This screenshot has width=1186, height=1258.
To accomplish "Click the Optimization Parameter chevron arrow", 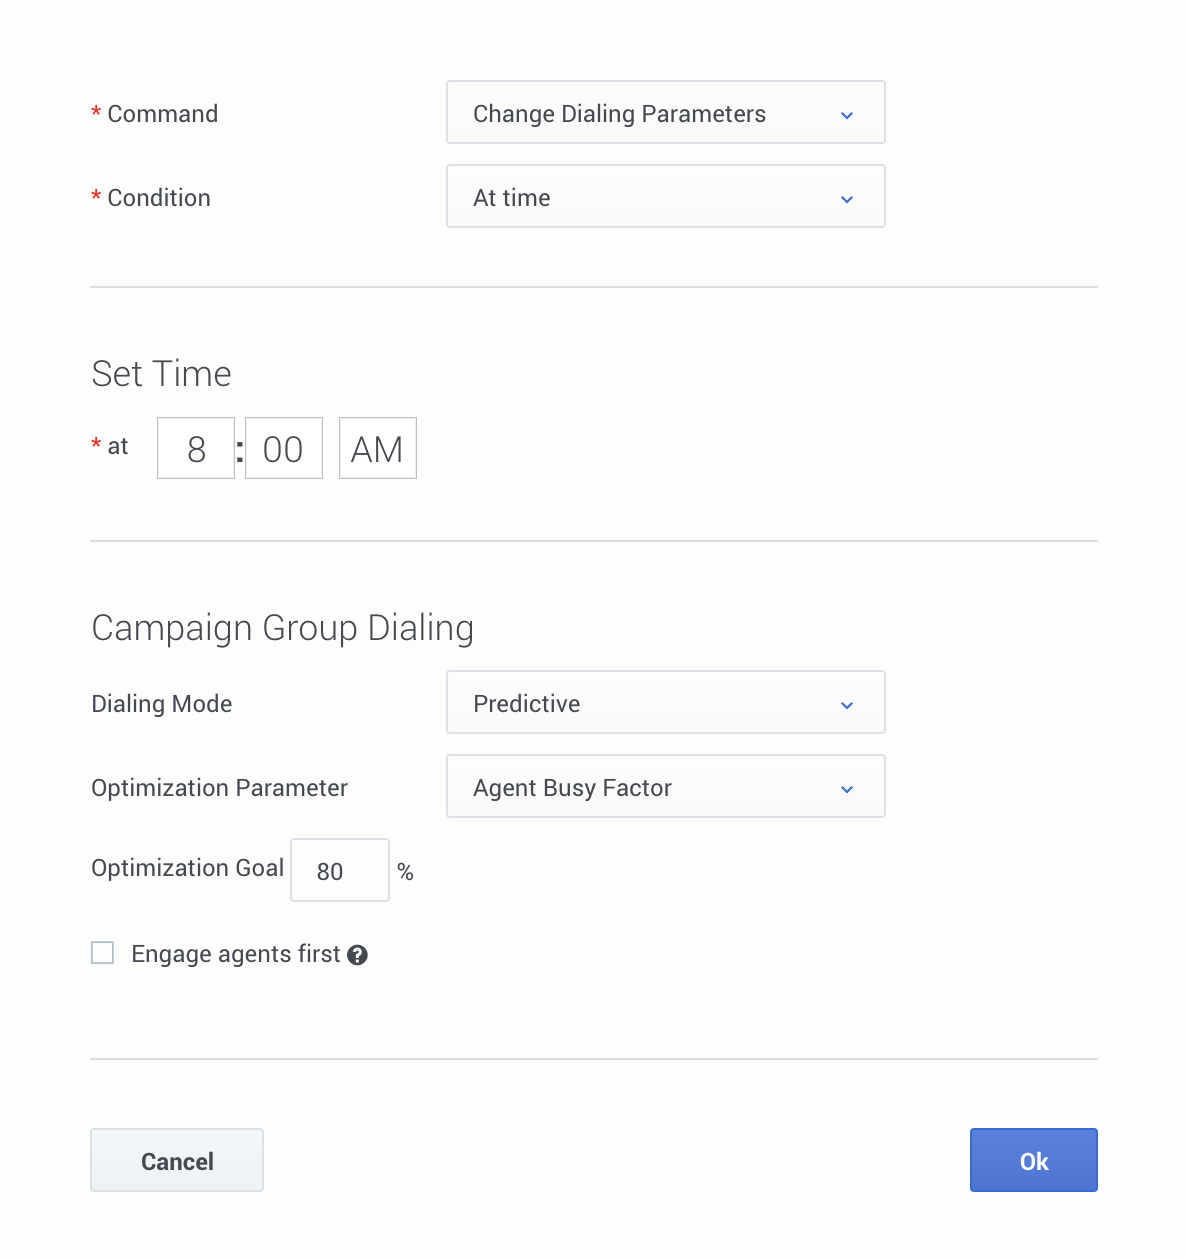I will (x=847, y=789).
